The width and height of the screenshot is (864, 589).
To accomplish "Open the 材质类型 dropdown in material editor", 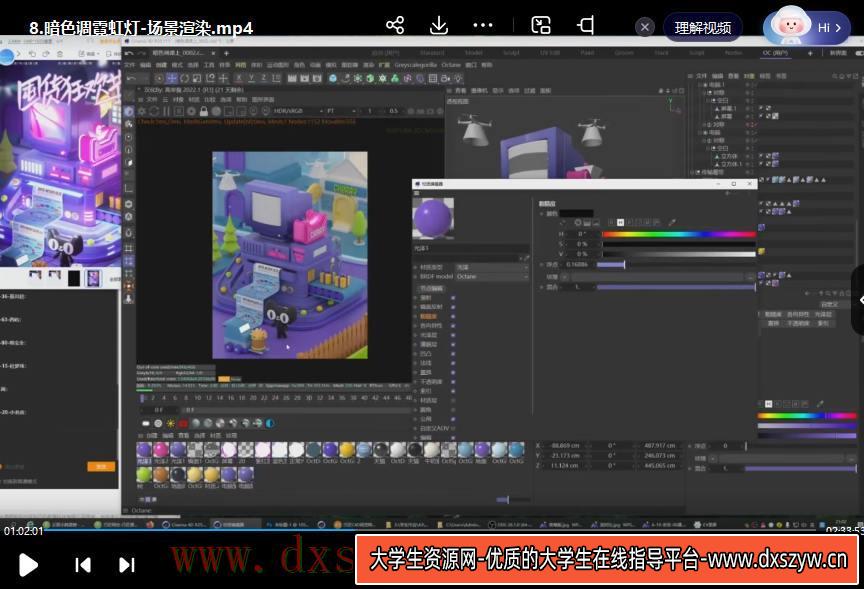I will (492, 267).
